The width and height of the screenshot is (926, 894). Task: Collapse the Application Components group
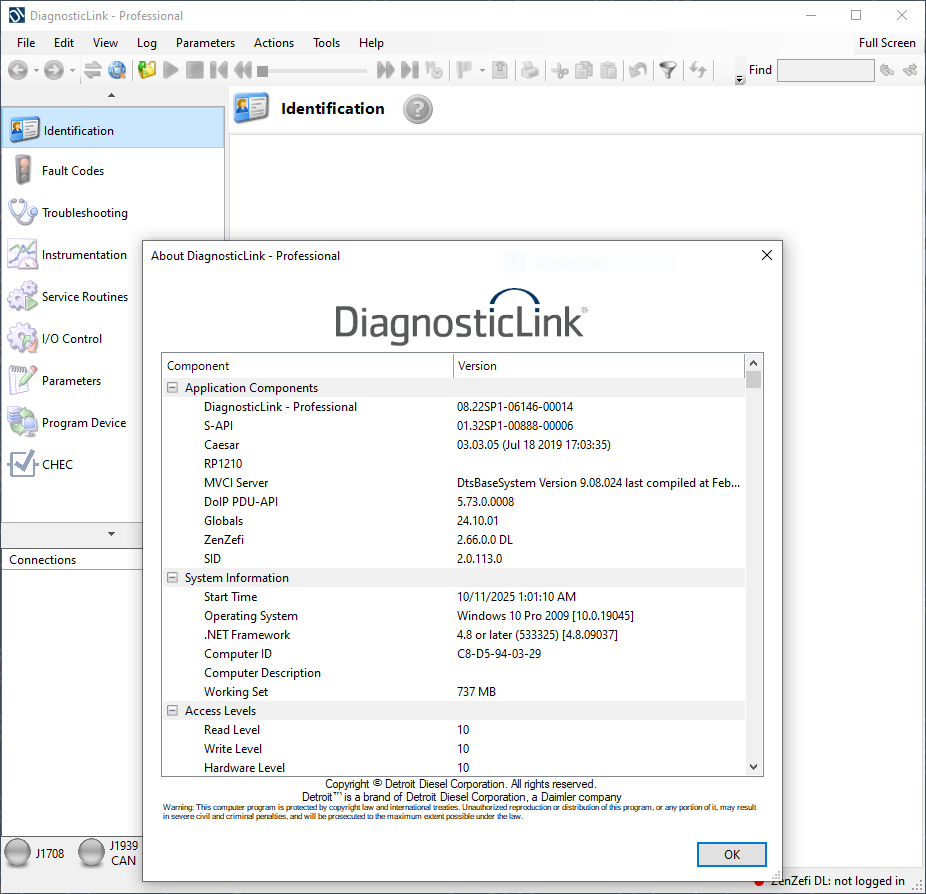(x=173, y=388)
